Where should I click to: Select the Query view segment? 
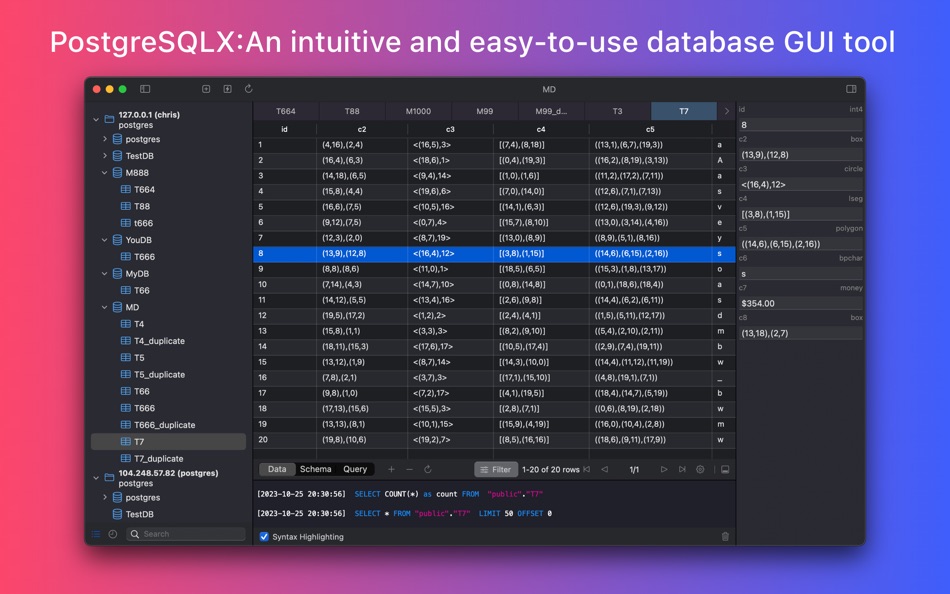pyautogui.click(x=355, y=470)
